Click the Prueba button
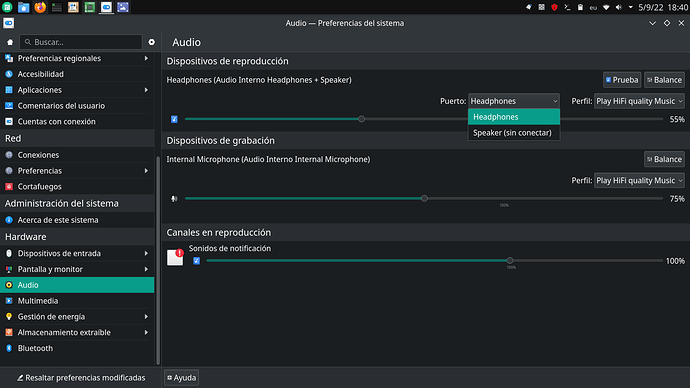This screenshot has height=388, width=690. (622, 80)
